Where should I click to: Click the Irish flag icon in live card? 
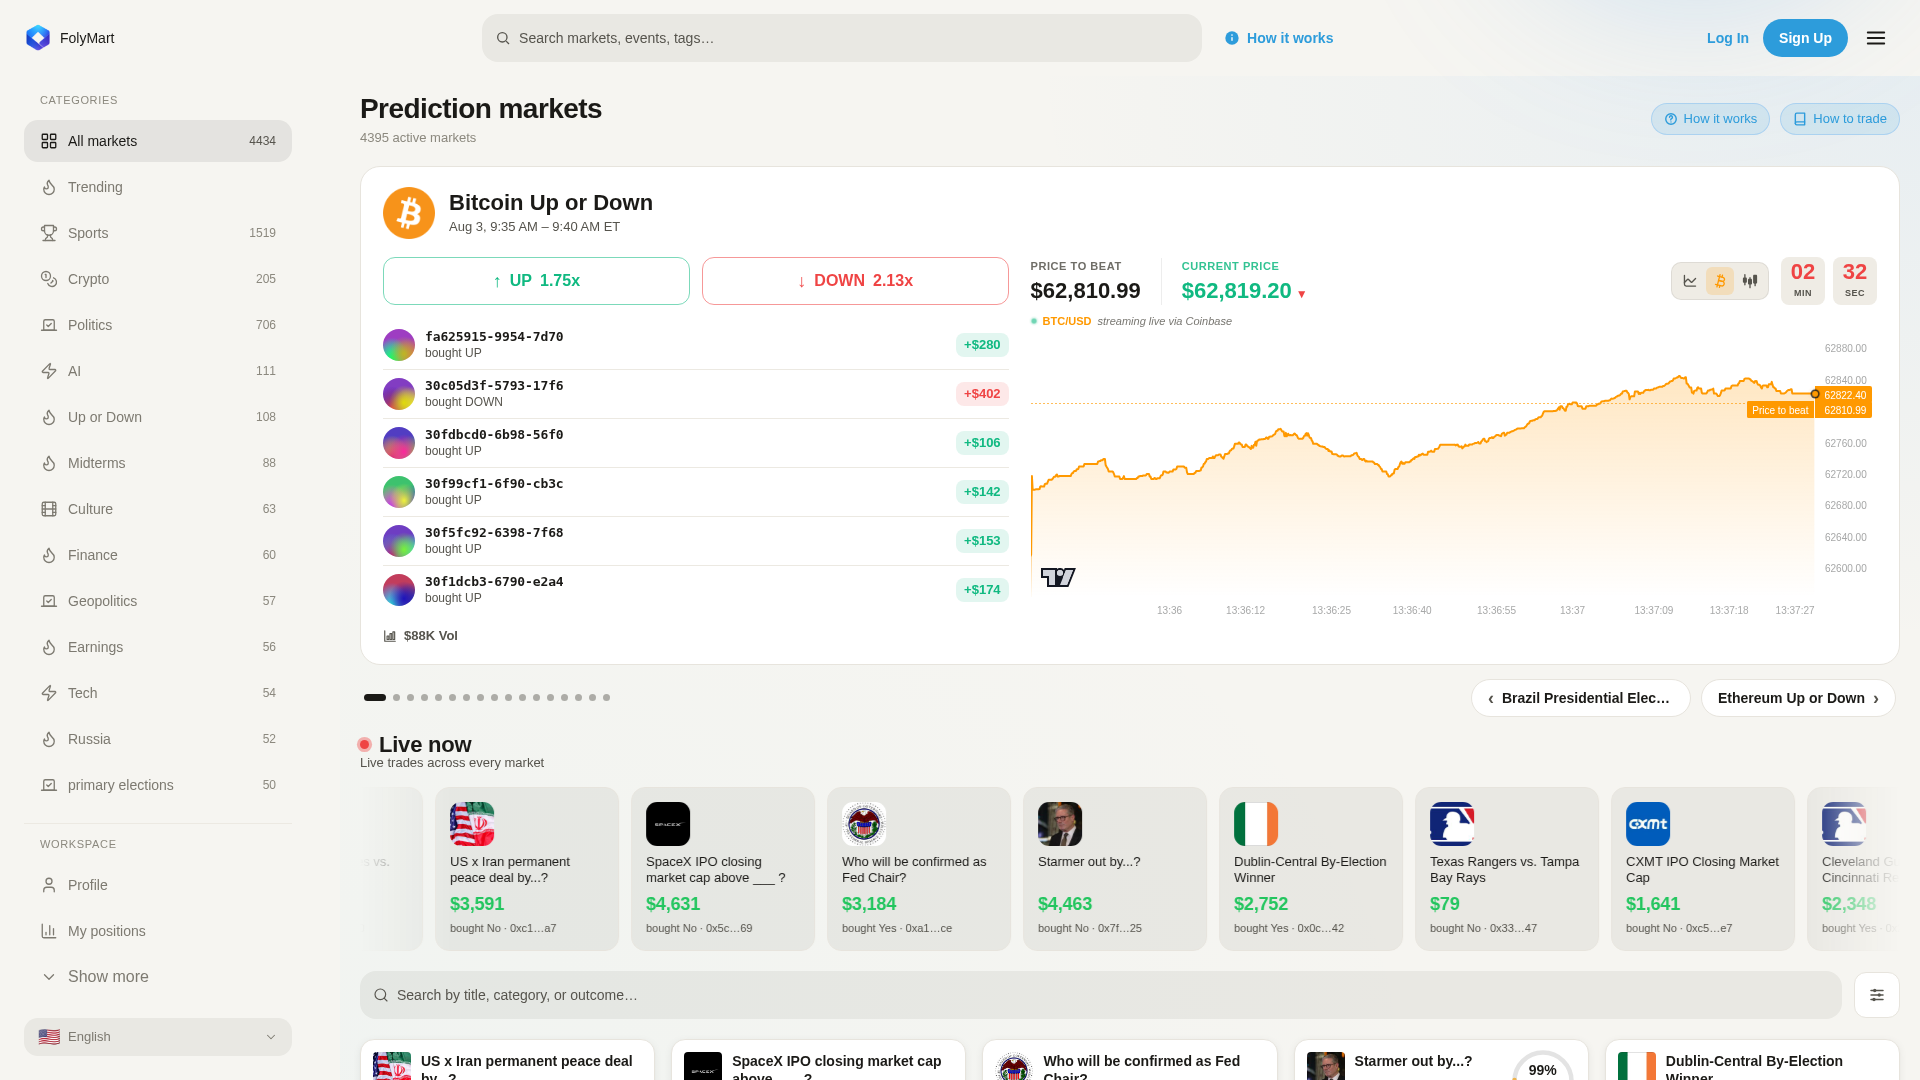coord(1256,824)
